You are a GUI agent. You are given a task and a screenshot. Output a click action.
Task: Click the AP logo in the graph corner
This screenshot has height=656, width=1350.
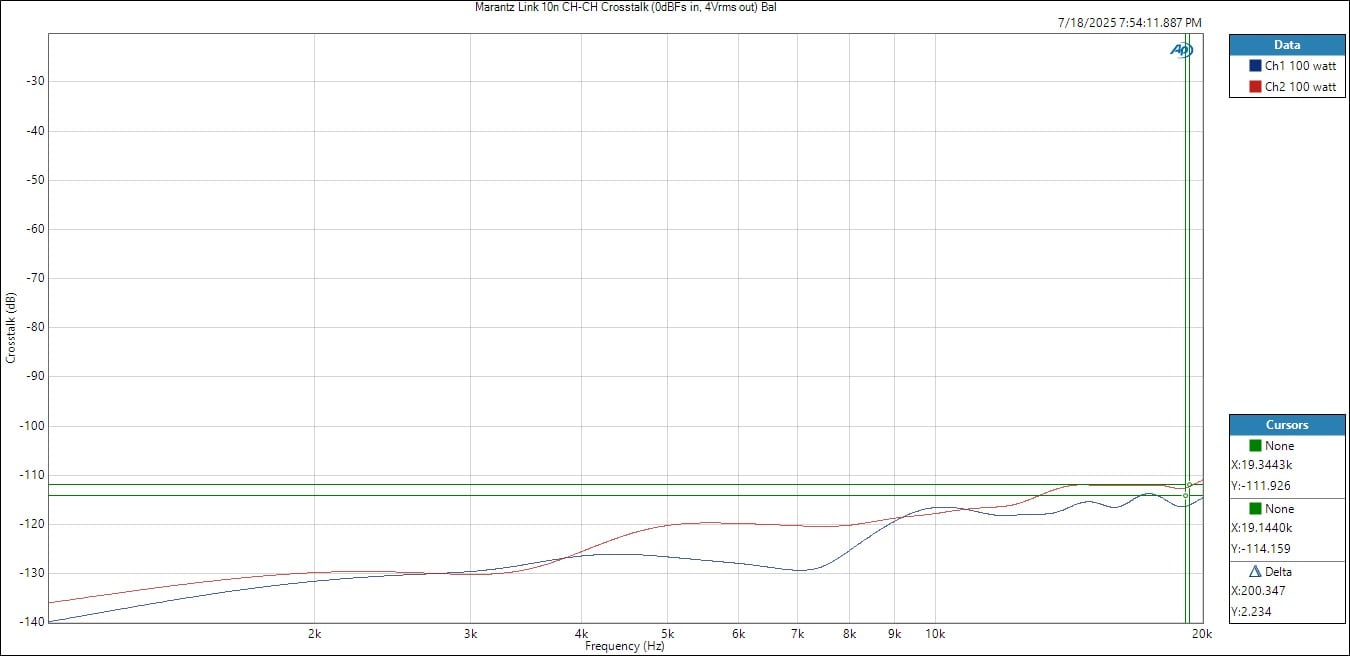point(1181,50)
